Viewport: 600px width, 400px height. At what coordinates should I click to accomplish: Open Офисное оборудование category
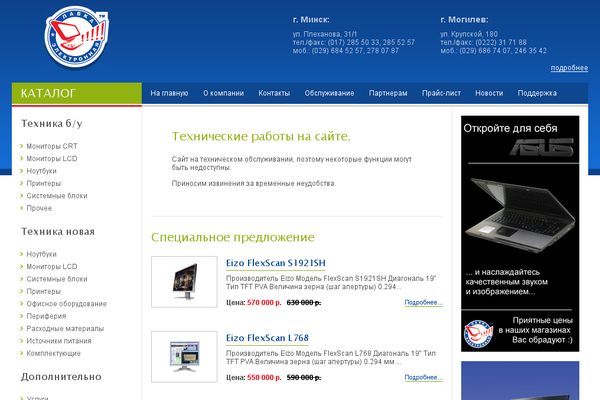click(x=67, y=304)
